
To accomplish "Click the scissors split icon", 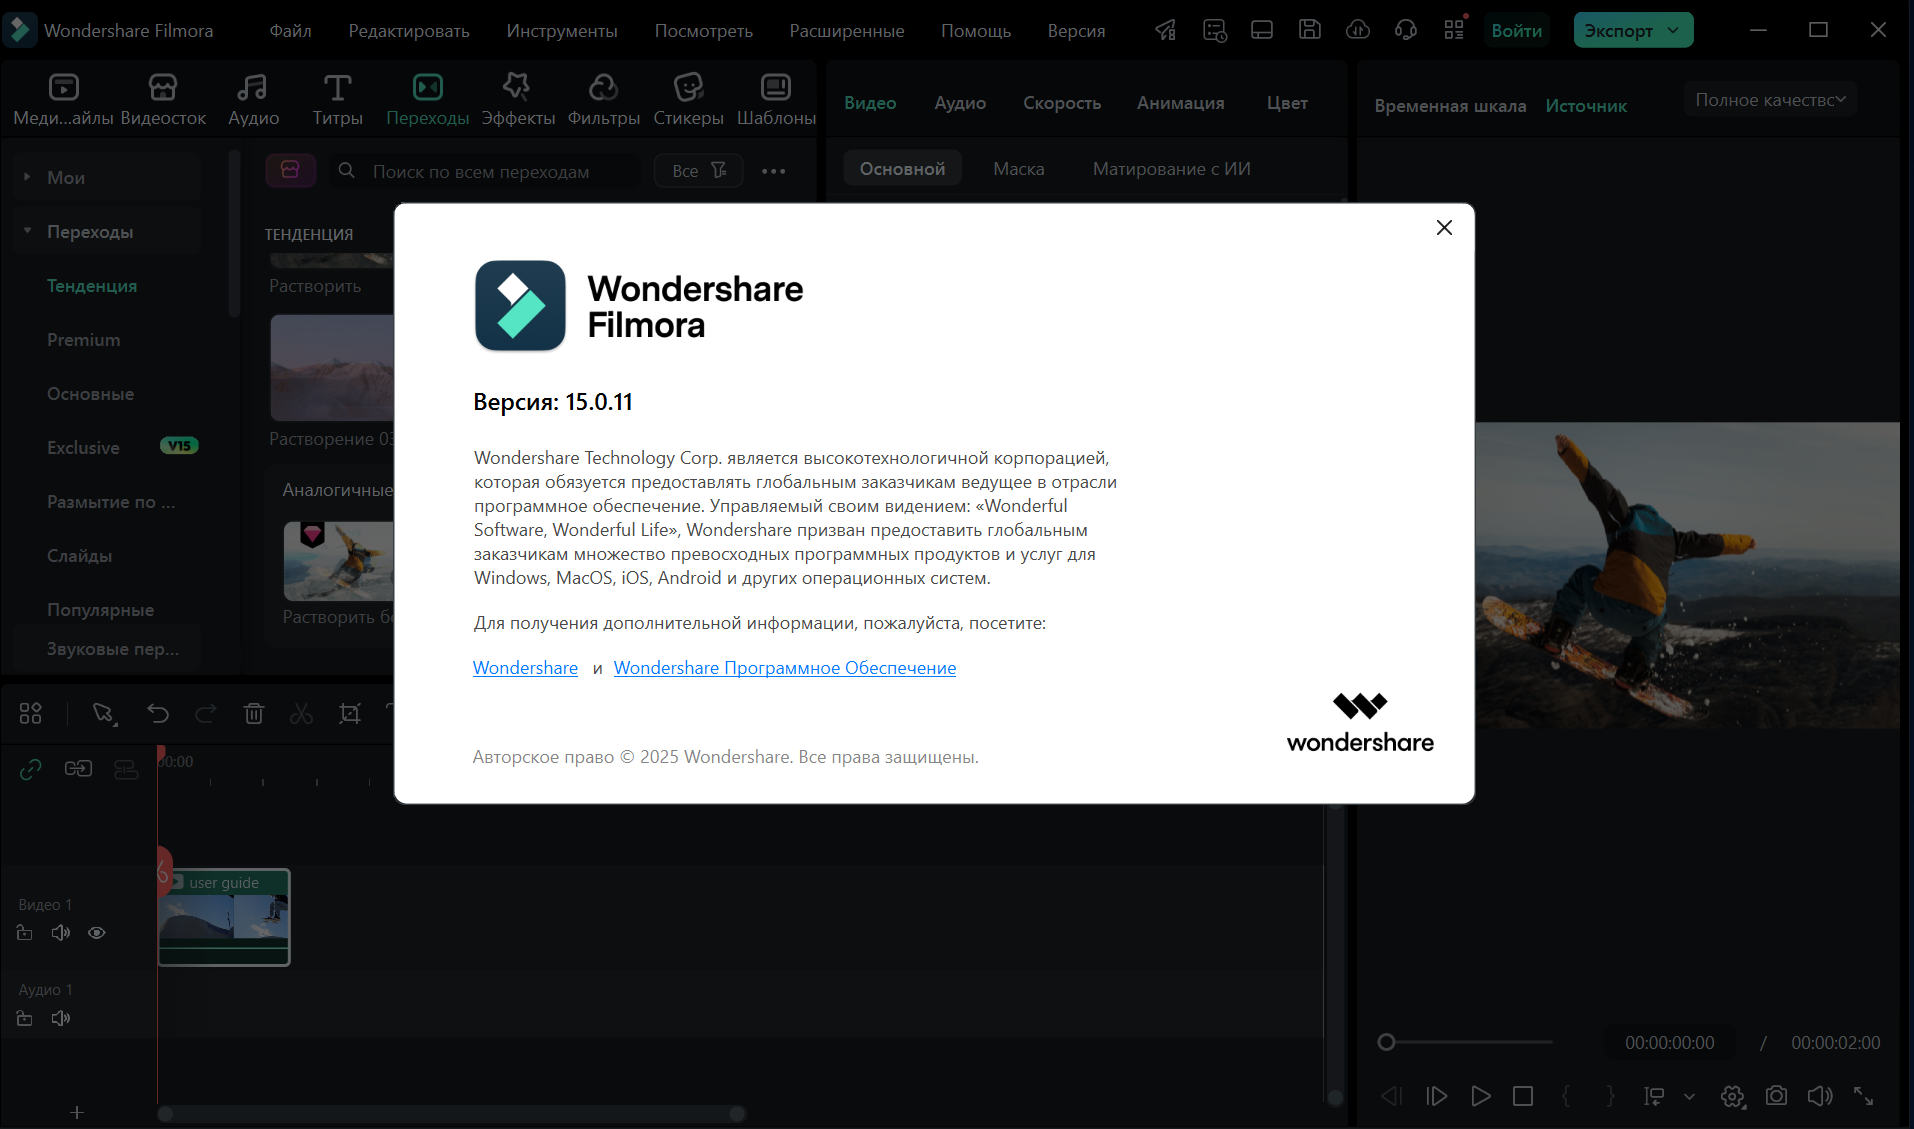I will 301,713.
